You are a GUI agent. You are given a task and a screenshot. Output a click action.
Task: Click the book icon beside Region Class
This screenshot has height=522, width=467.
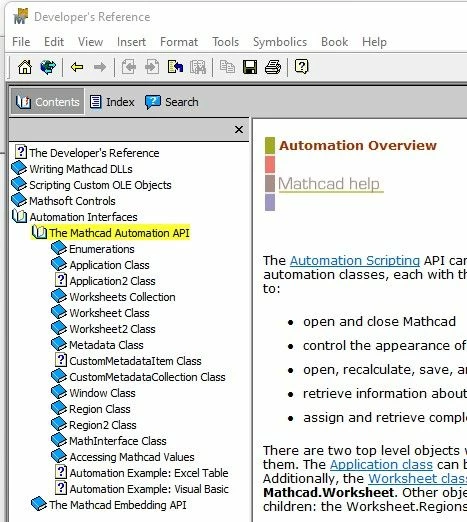(x=59, y=408)
